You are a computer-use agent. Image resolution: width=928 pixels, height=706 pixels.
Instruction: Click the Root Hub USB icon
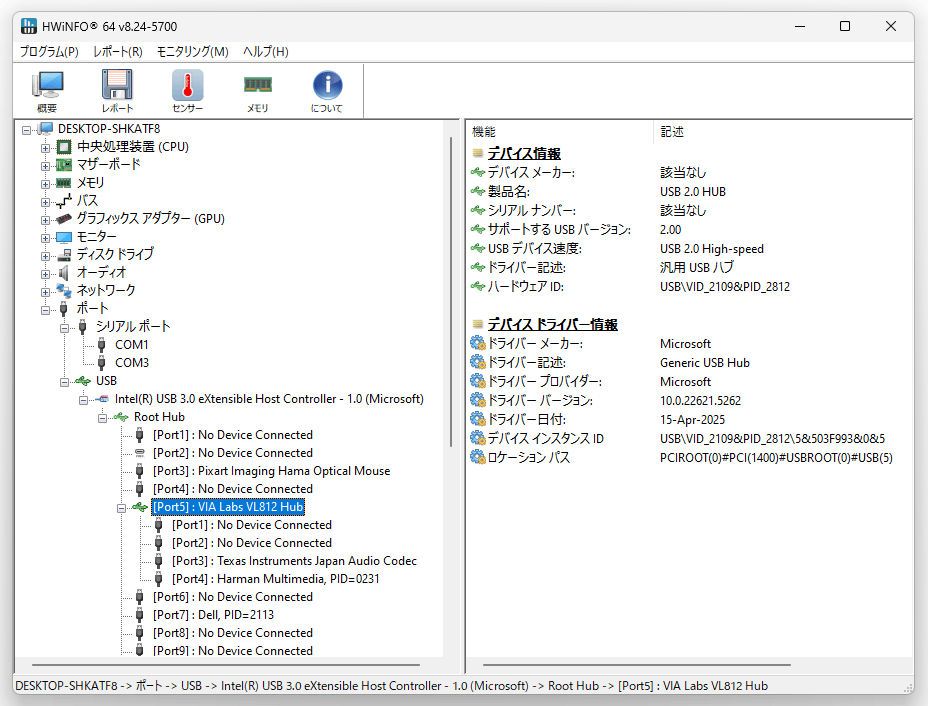[121, 417]
